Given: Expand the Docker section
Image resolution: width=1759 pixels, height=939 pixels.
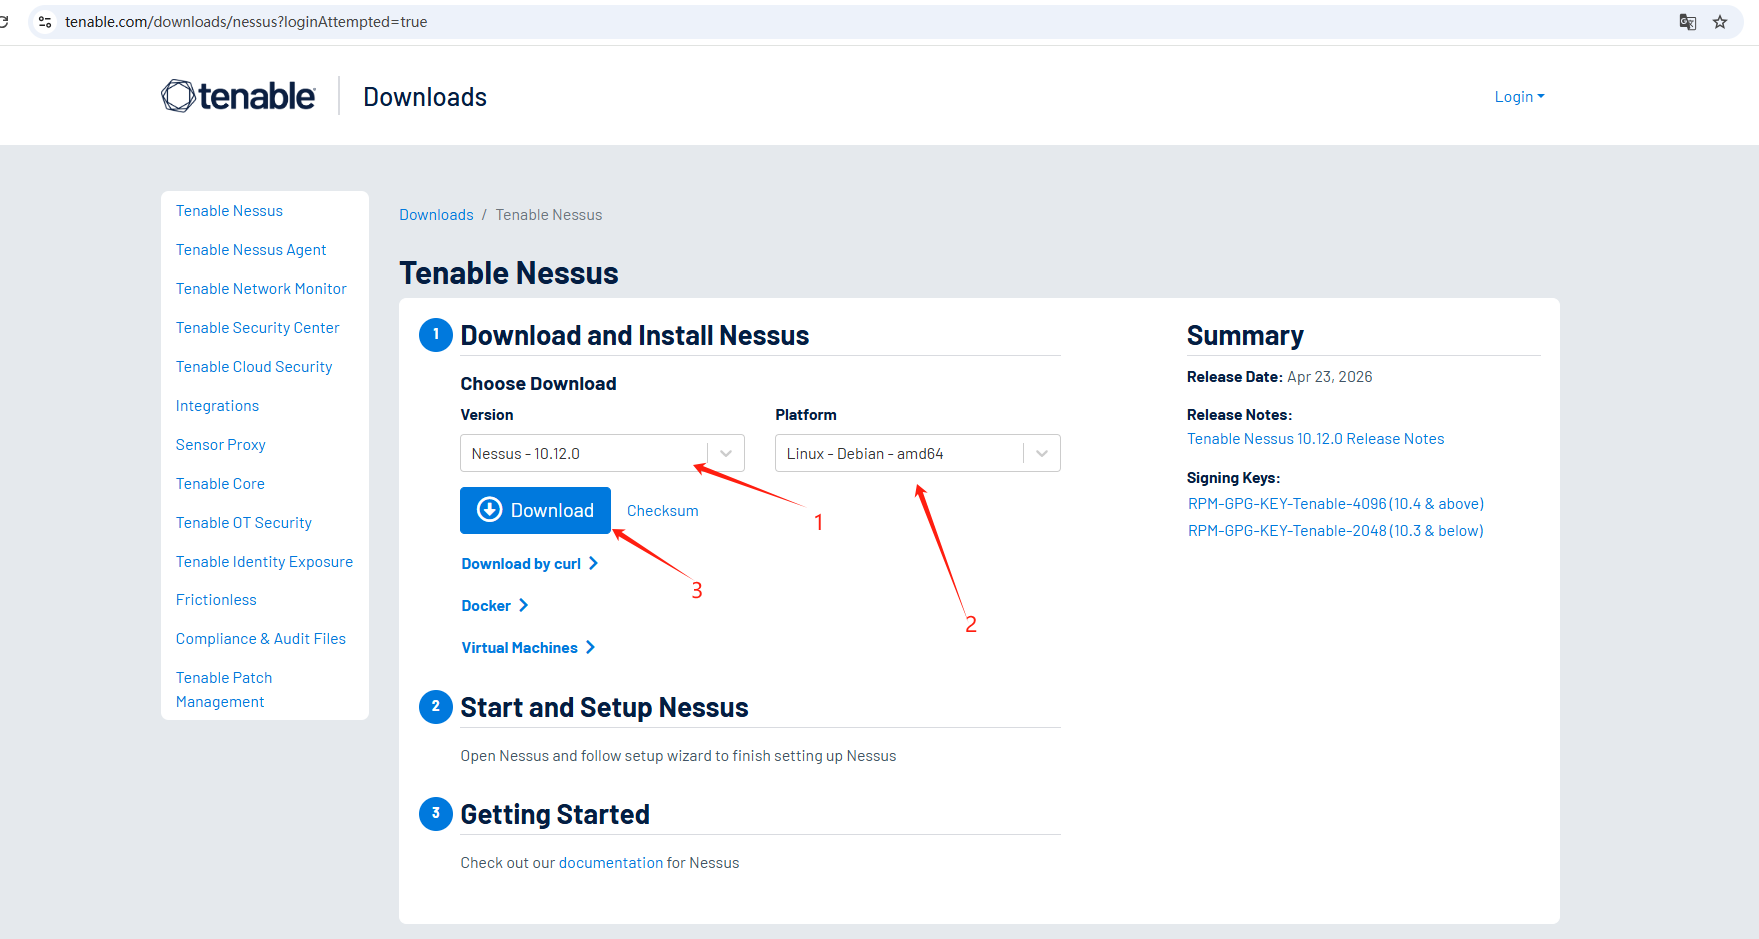Looking at the screenshot, I should pos(495,606).
